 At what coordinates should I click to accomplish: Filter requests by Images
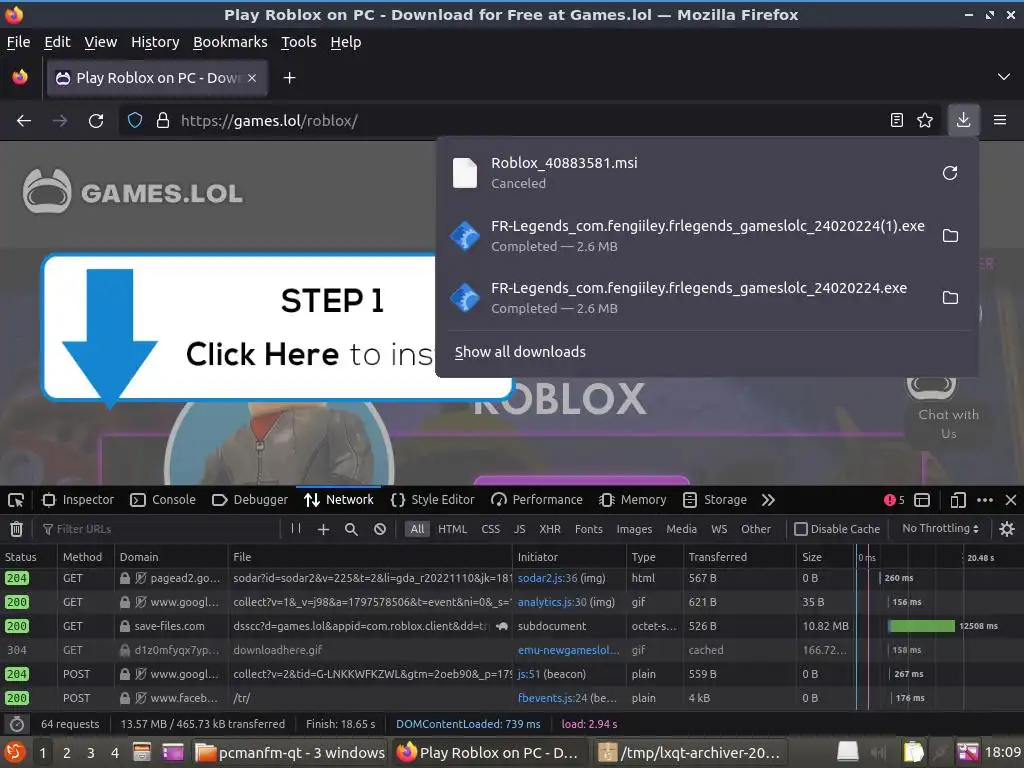click(634, 529)
